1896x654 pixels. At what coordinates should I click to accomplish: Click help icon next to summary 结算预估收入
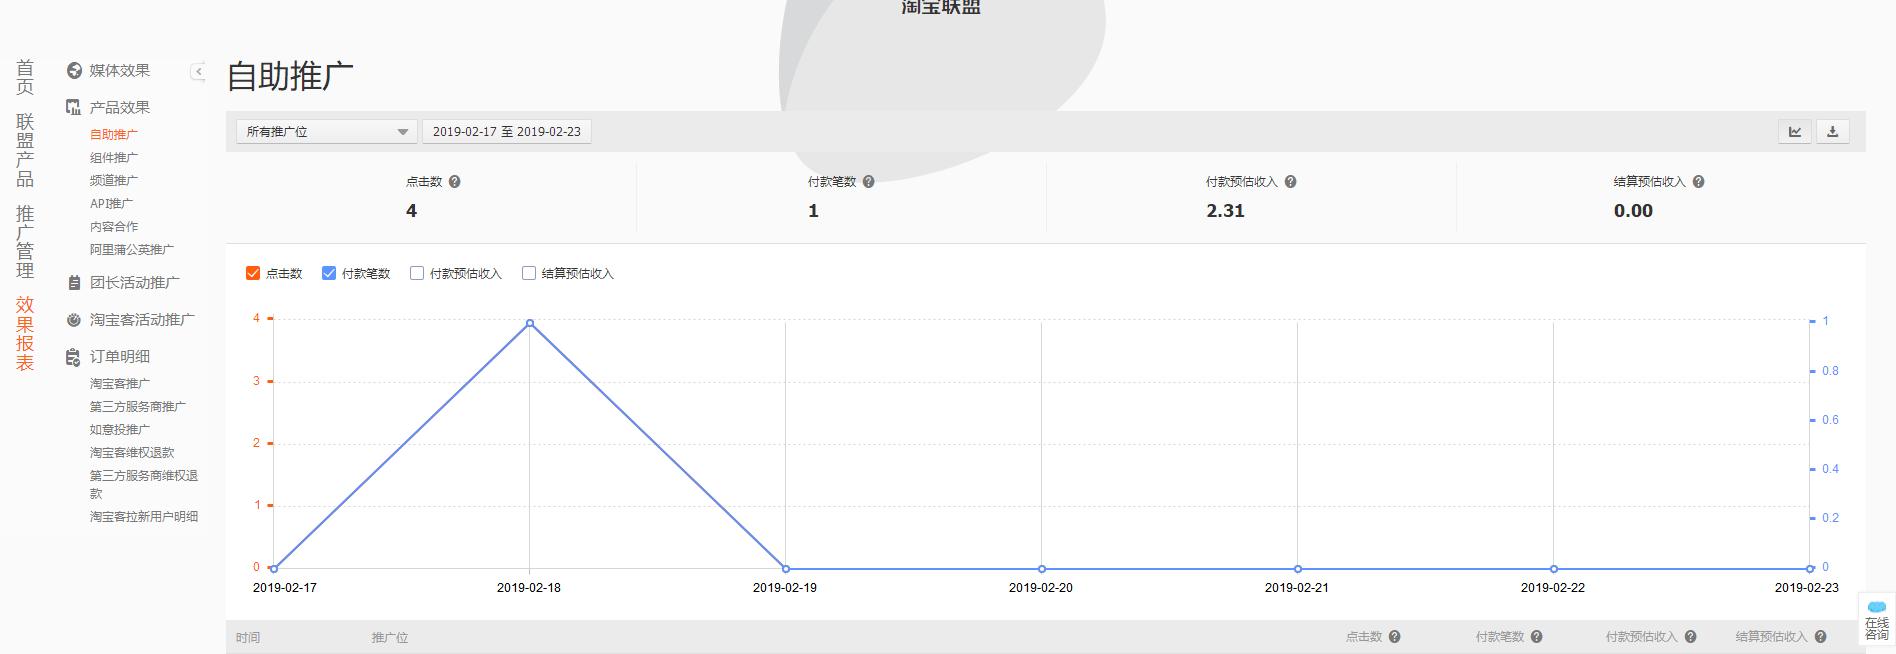pyautogui.click(x=1699, y=182)
